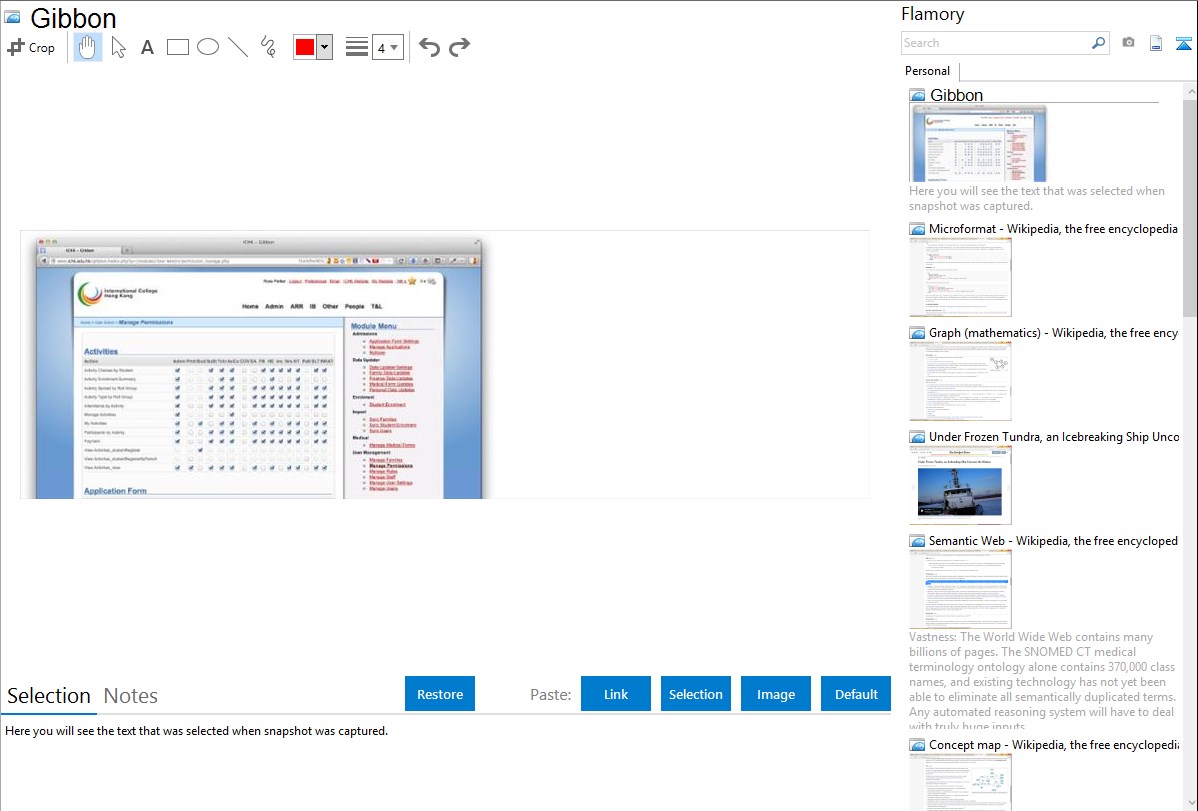Click the rightmost blue icon in Flamory header
Image resolution: width=1198 pixels, height=811 pixels.
pos(1183,43)
